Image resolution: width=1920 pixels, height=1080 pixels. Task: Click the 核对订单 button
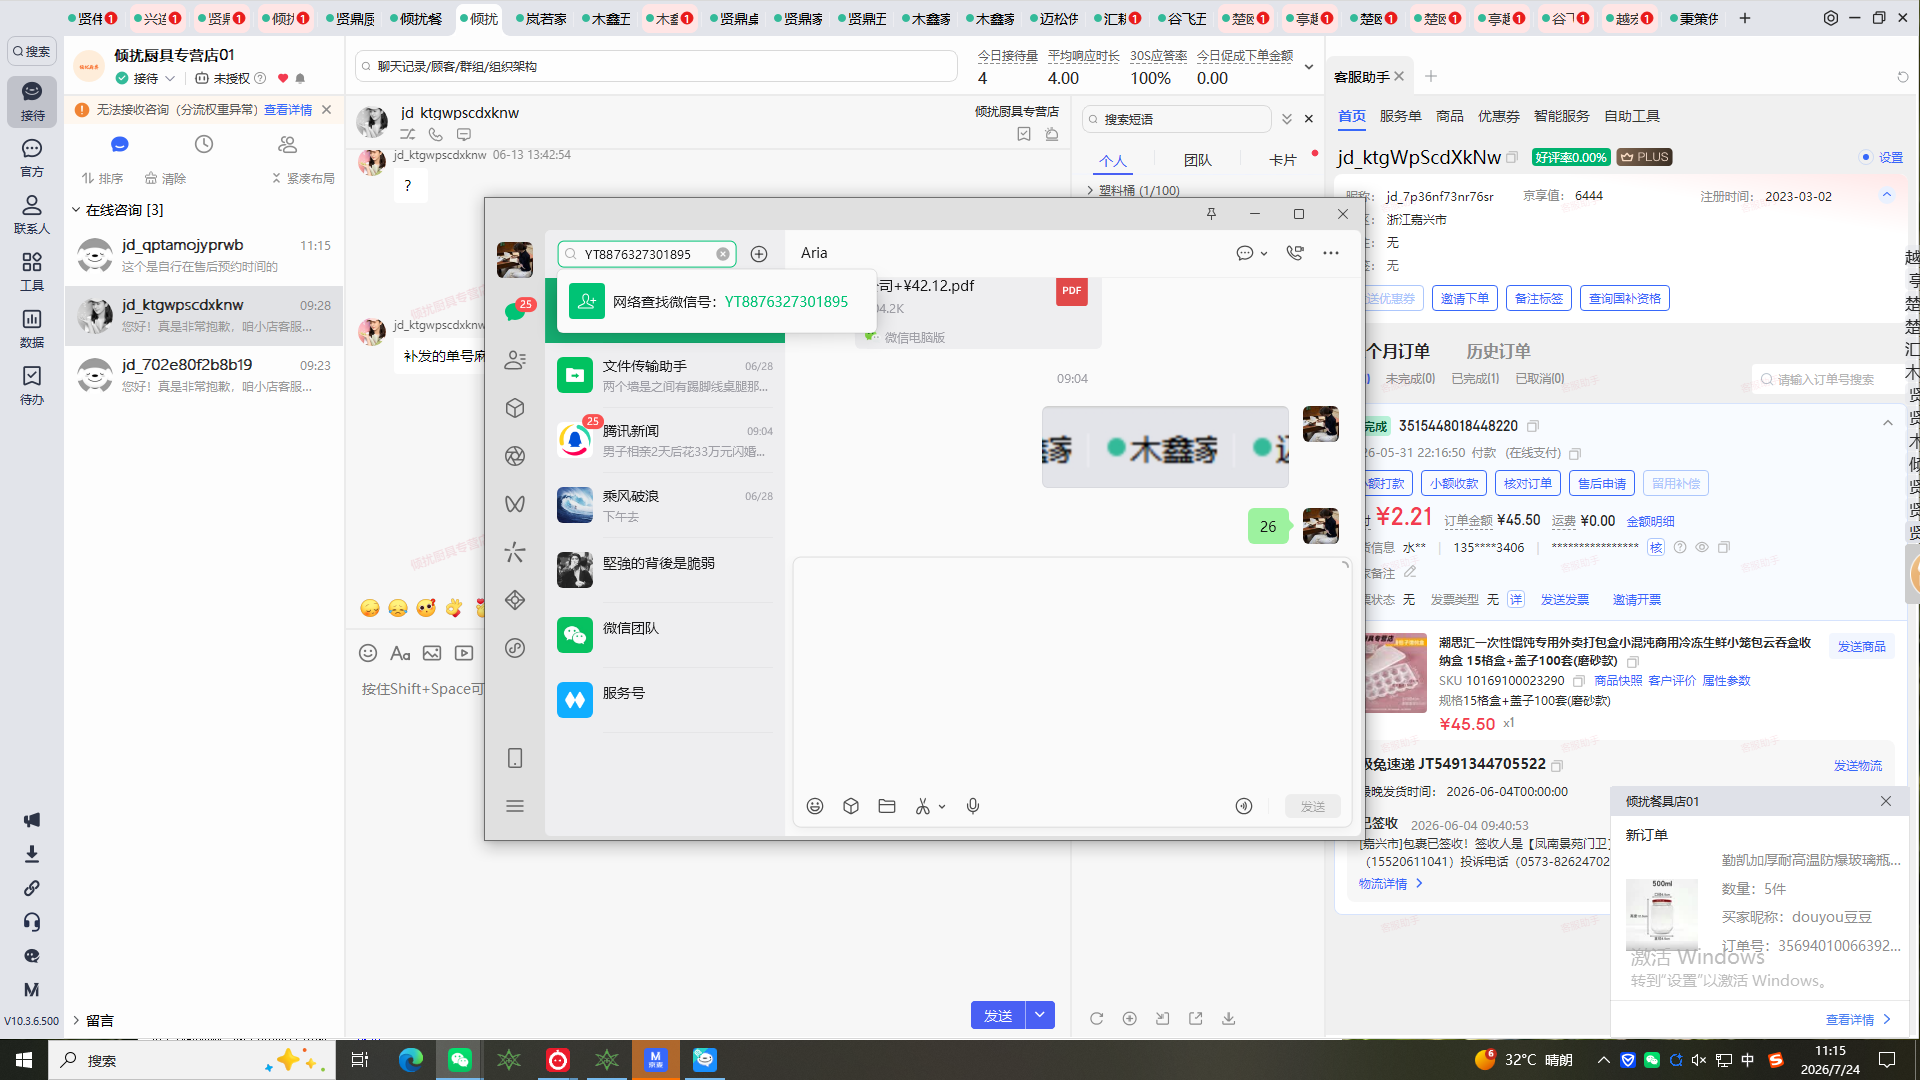point(1528,484)
